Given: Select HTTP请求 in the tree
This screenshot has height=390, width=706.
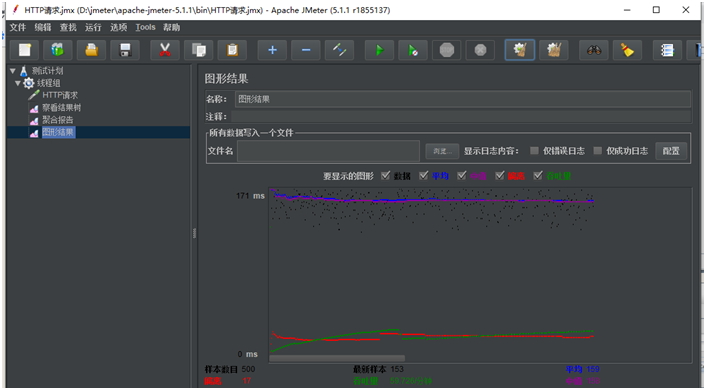Looking at the screenshot, I should pos(60,95).
